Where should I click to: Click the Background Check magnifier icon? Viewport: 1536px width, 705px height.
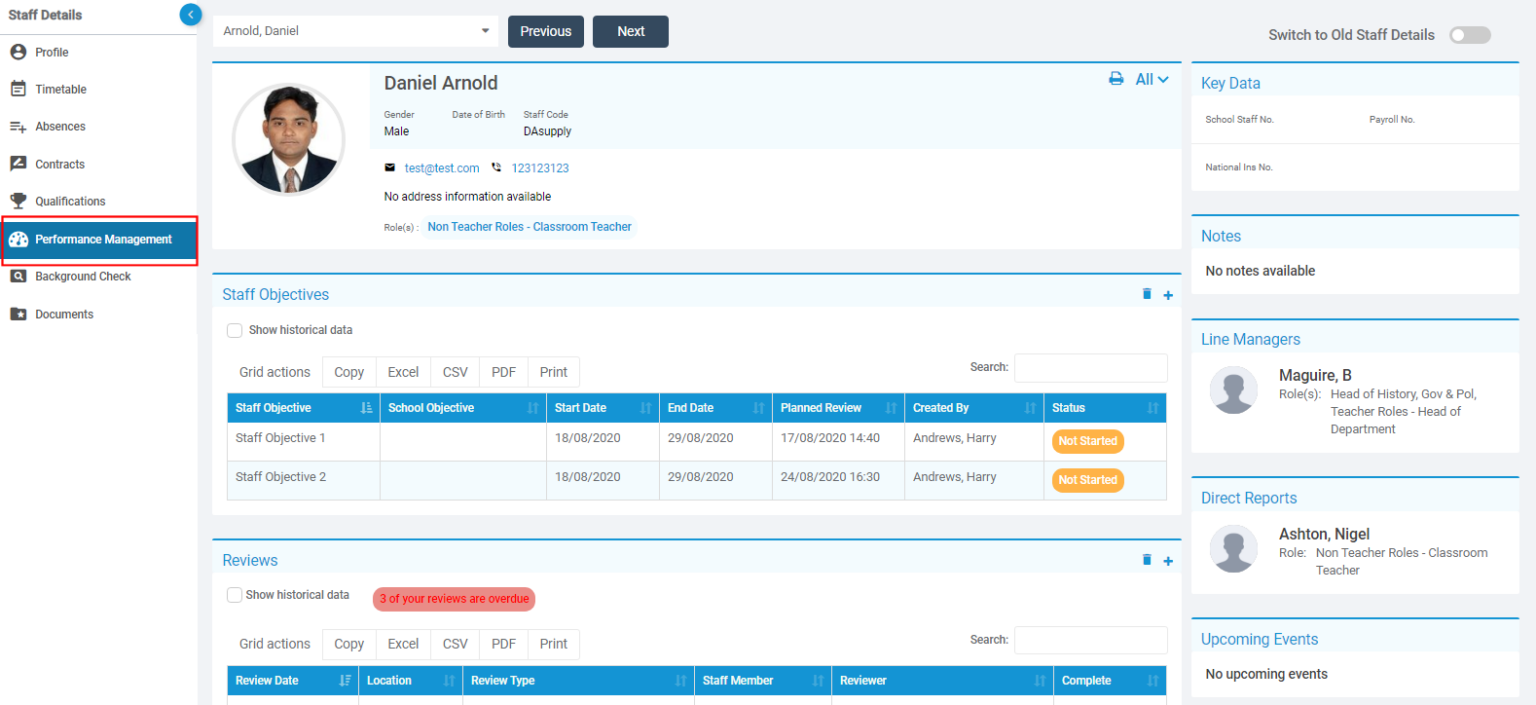(x=20, y=276)
